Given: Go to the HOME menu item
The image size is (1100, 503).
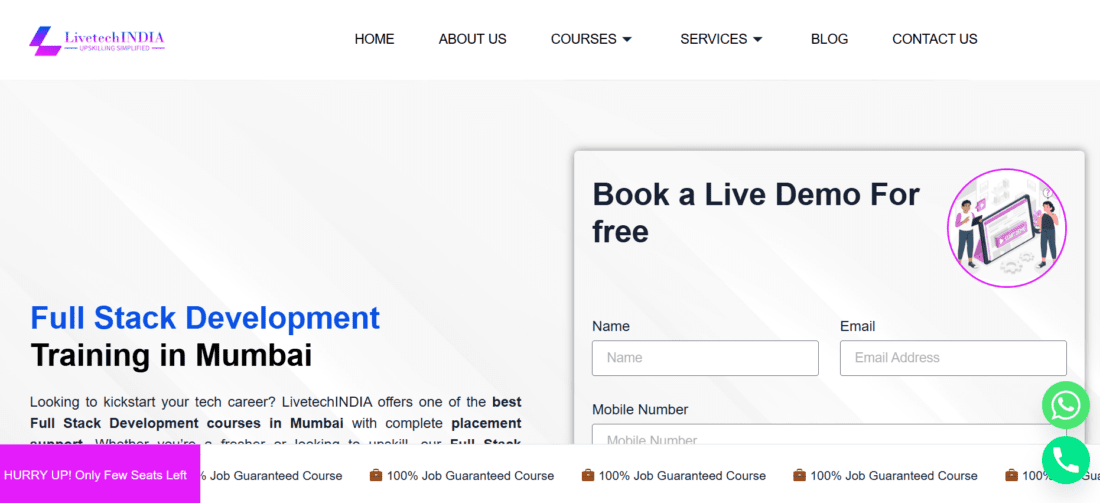Looking at the screenshot, I should coord(374,39).
